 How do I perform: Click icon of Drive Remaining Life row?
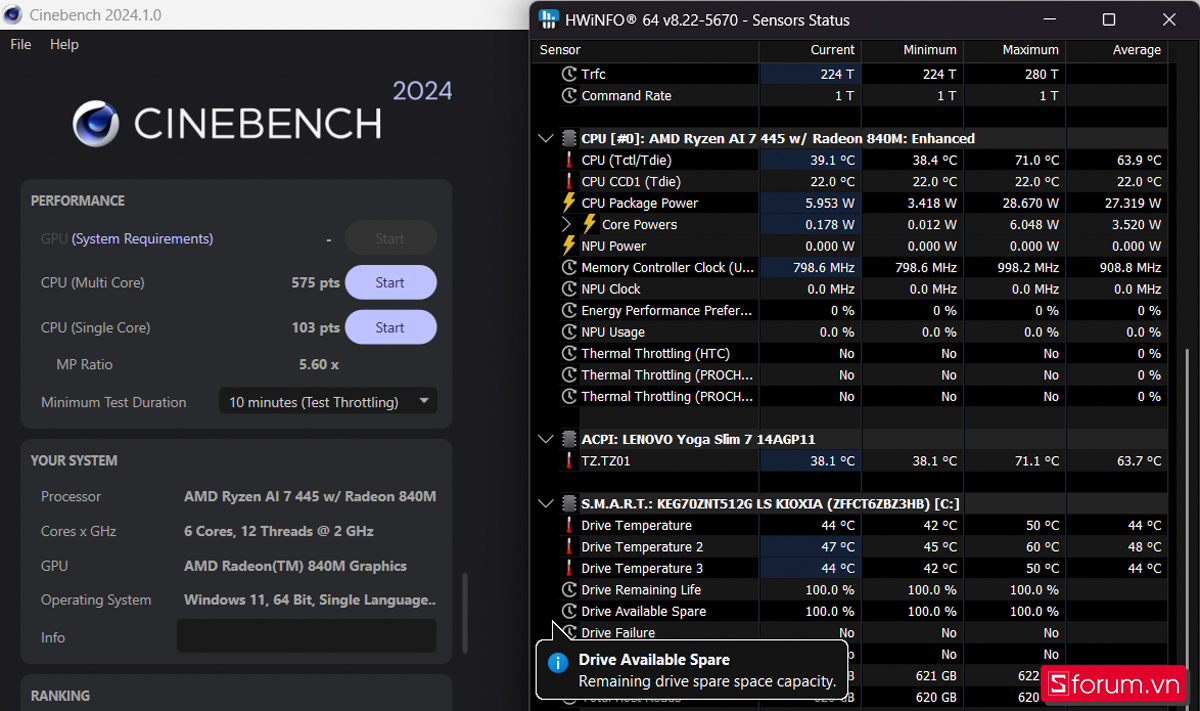[569, 590]
